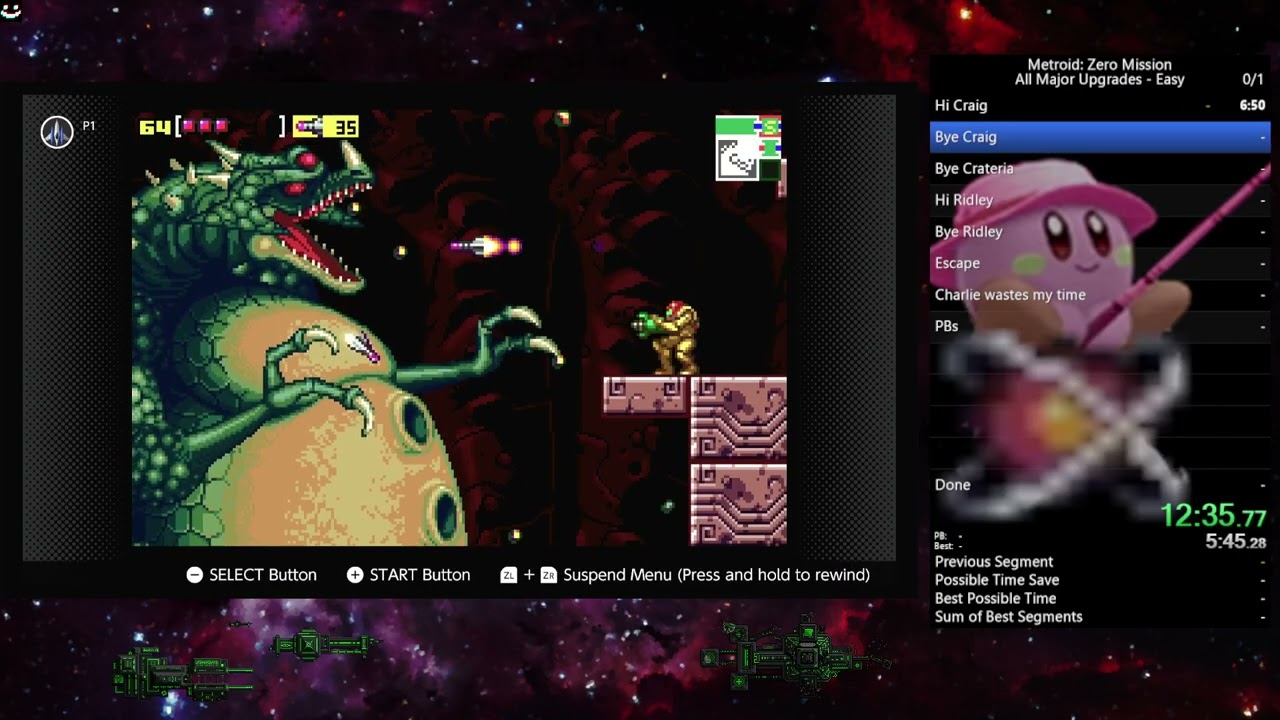Select the highlighted 'Bye Craig' split
The width and height of the screenshot is (1280, 720).
1100,137
